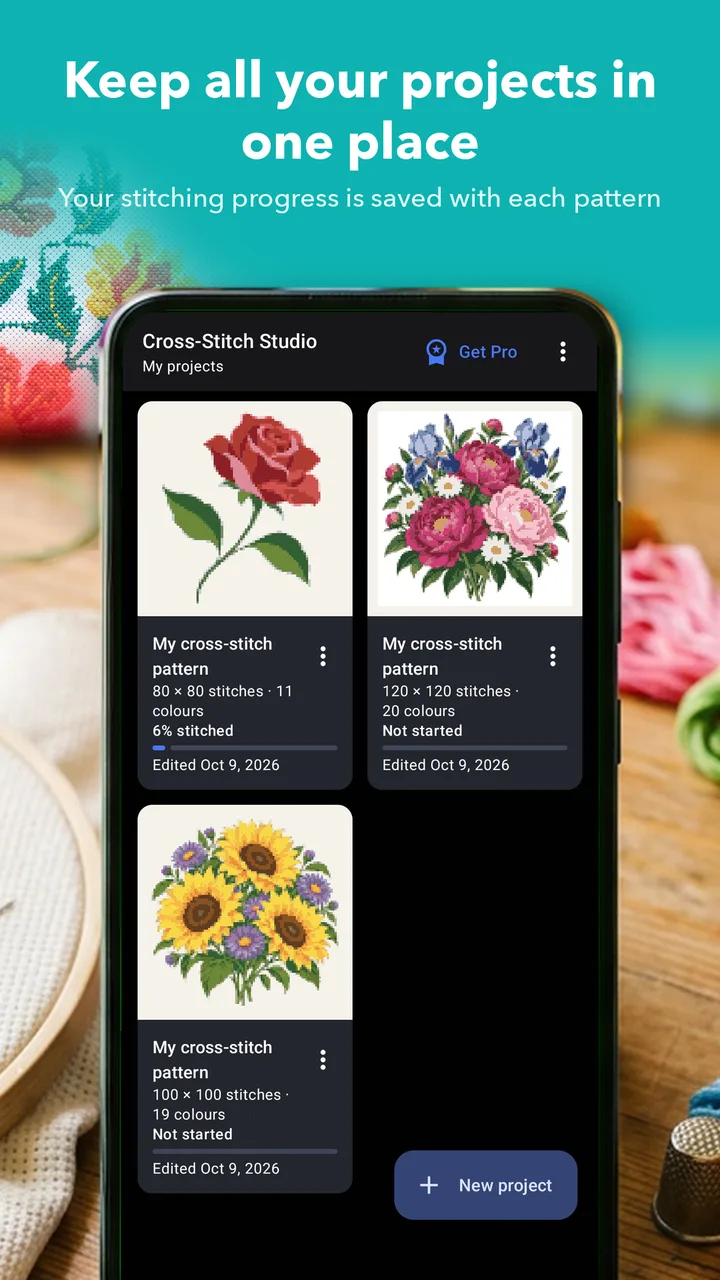Select the Cross-Stitch Studio title

230,341
